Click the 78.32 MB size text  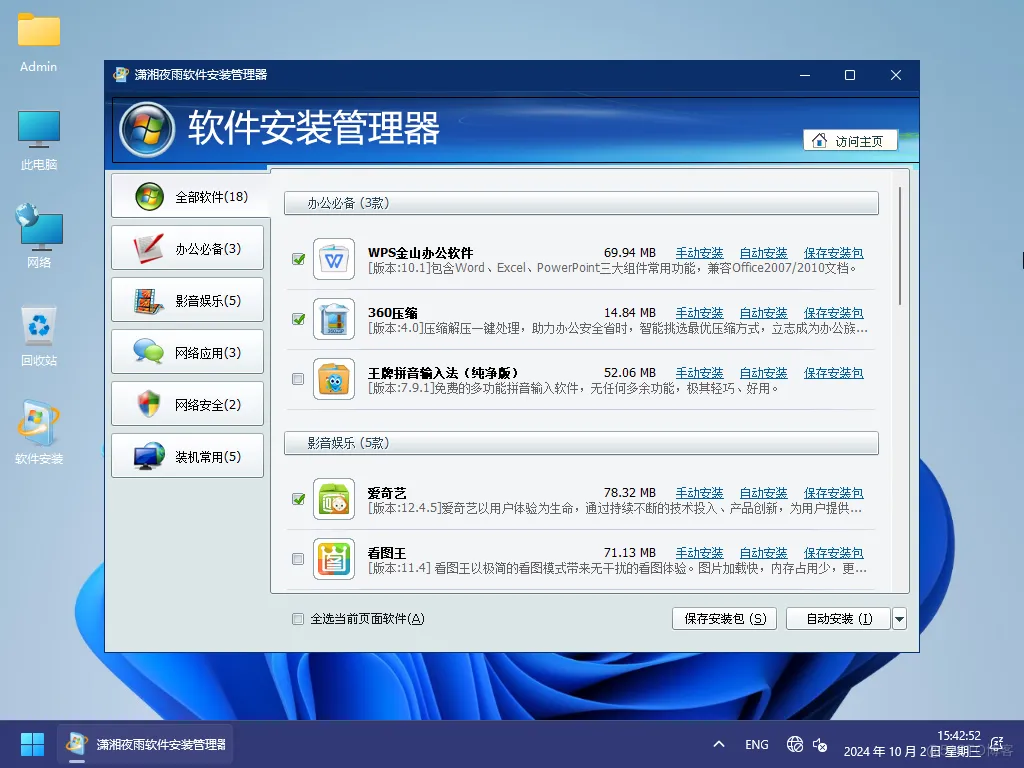click(x=630, y=493)
